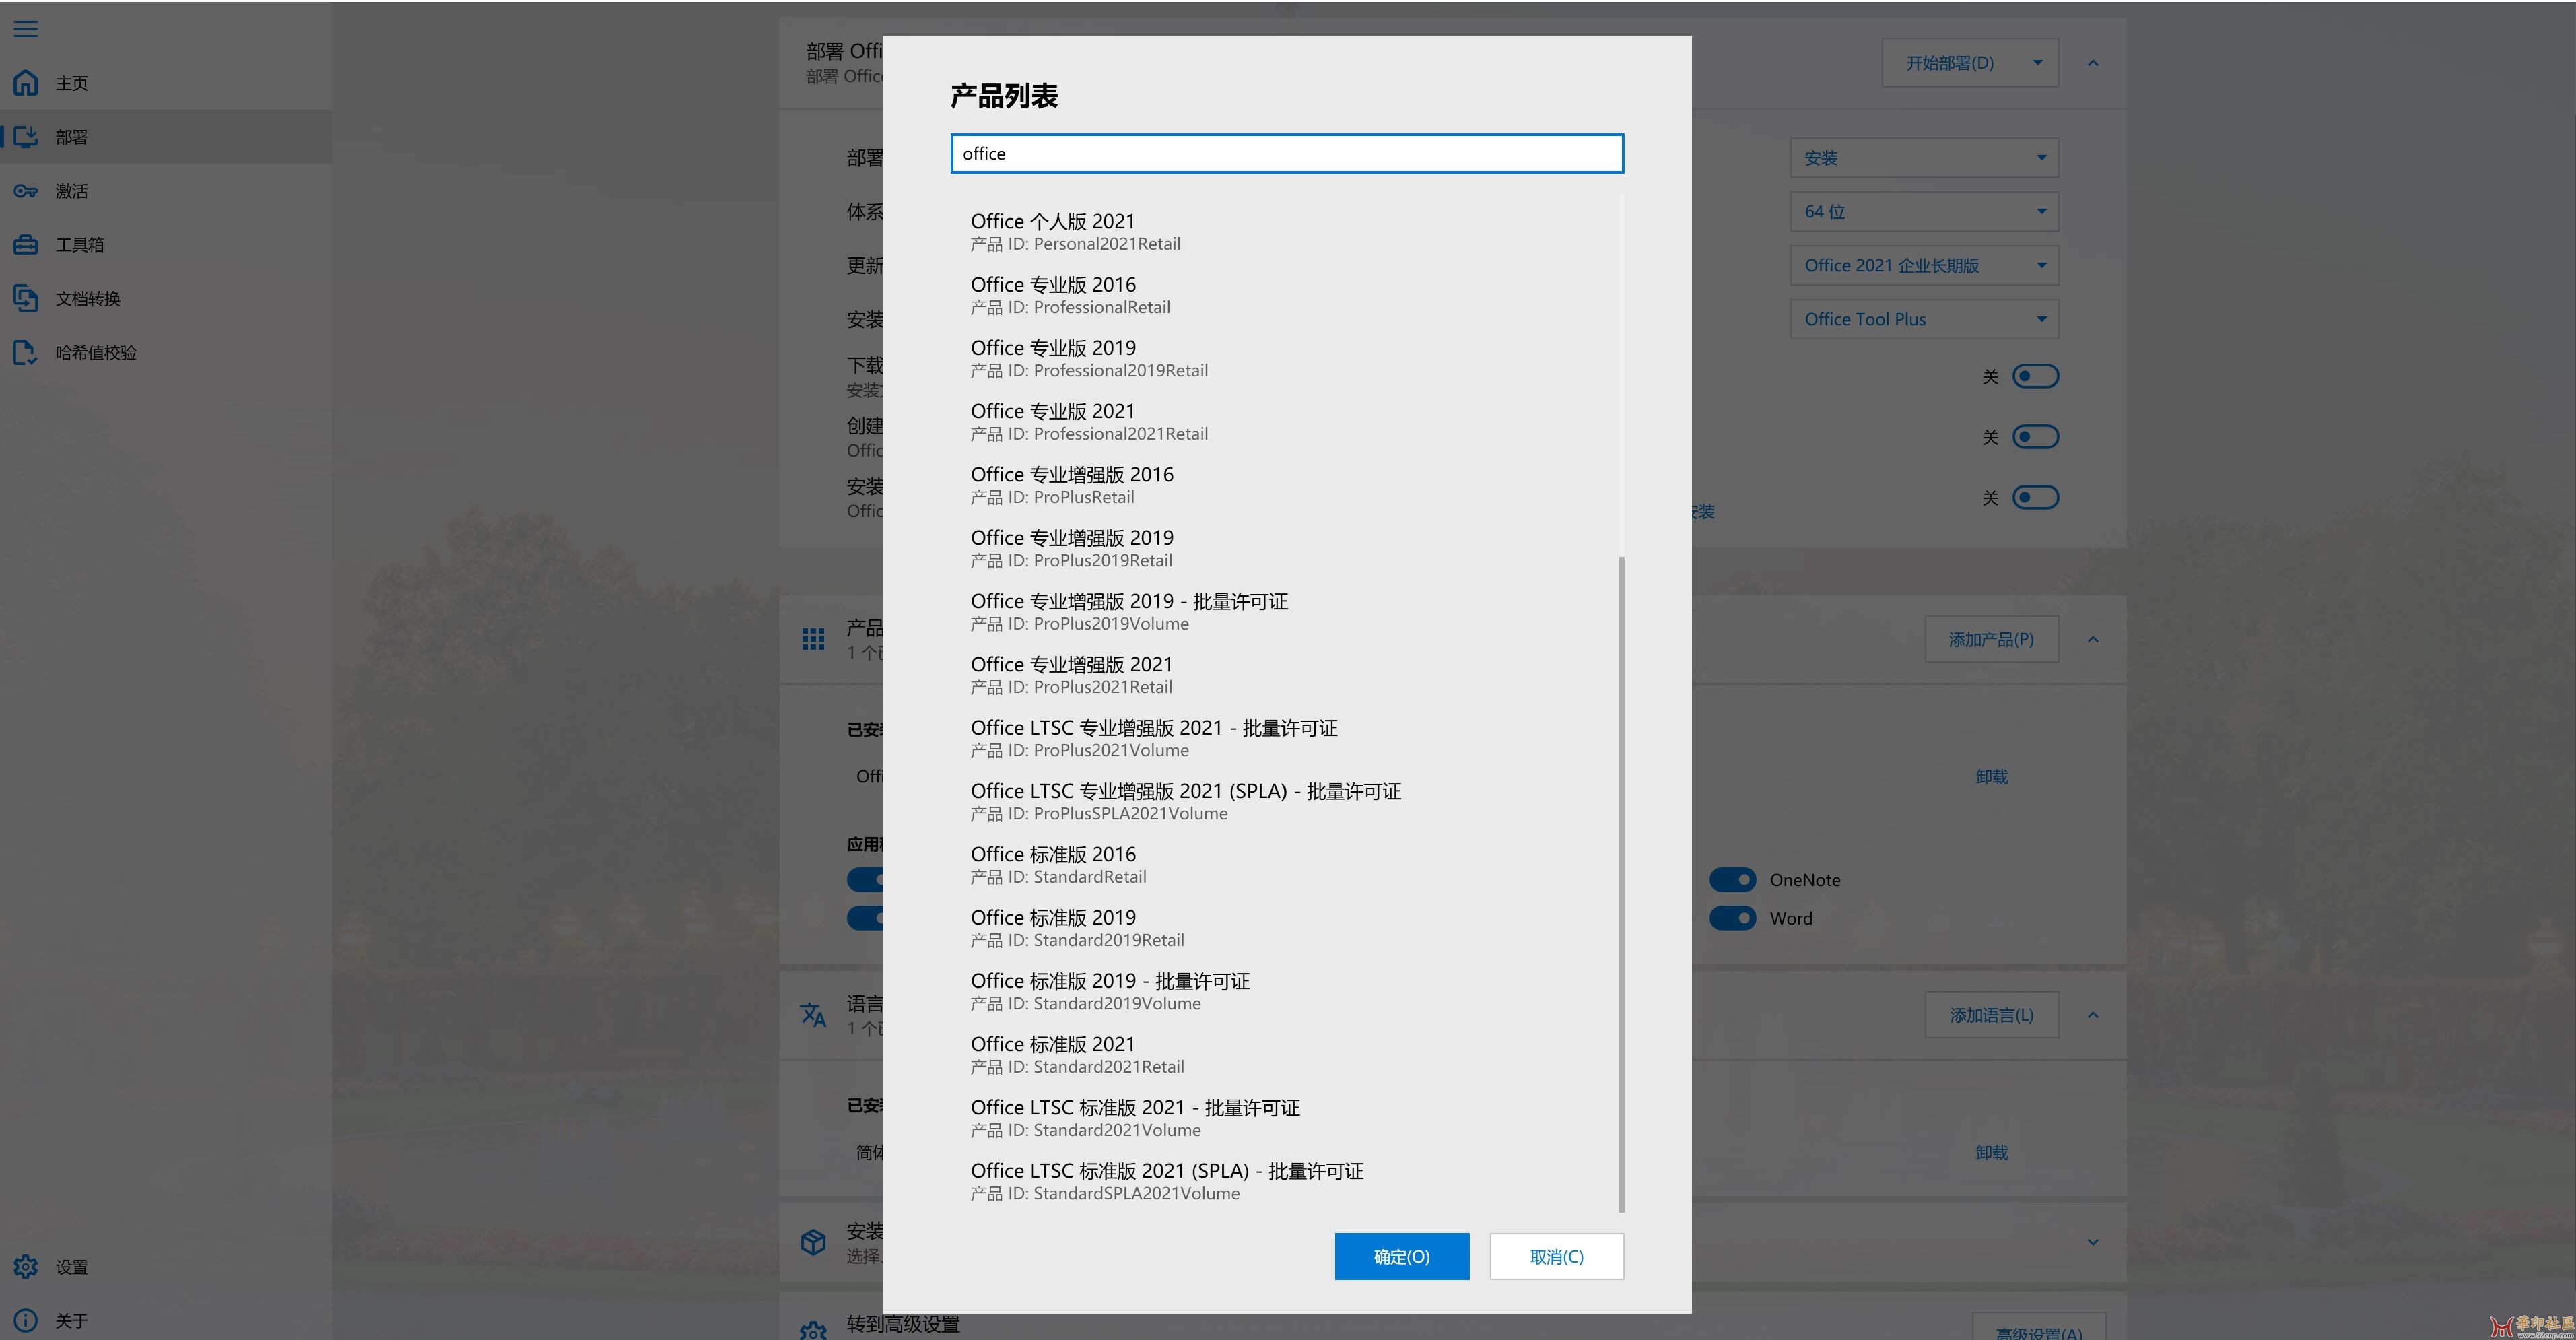Click the 添加产品(P) button
This screenshot has height=1340, width=2576.
tap(1991, 639)
